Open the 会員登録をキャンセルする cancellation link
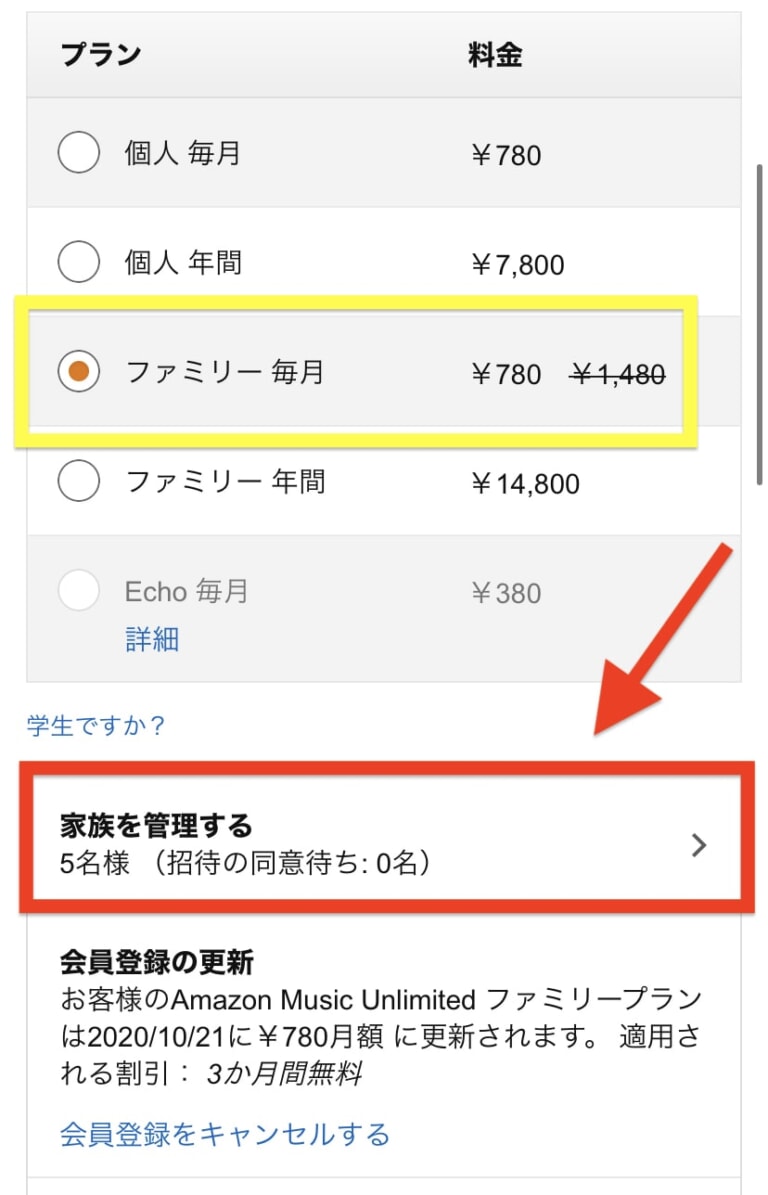The height and width of the screenshot is (1195, 768). coord(220,1134)
